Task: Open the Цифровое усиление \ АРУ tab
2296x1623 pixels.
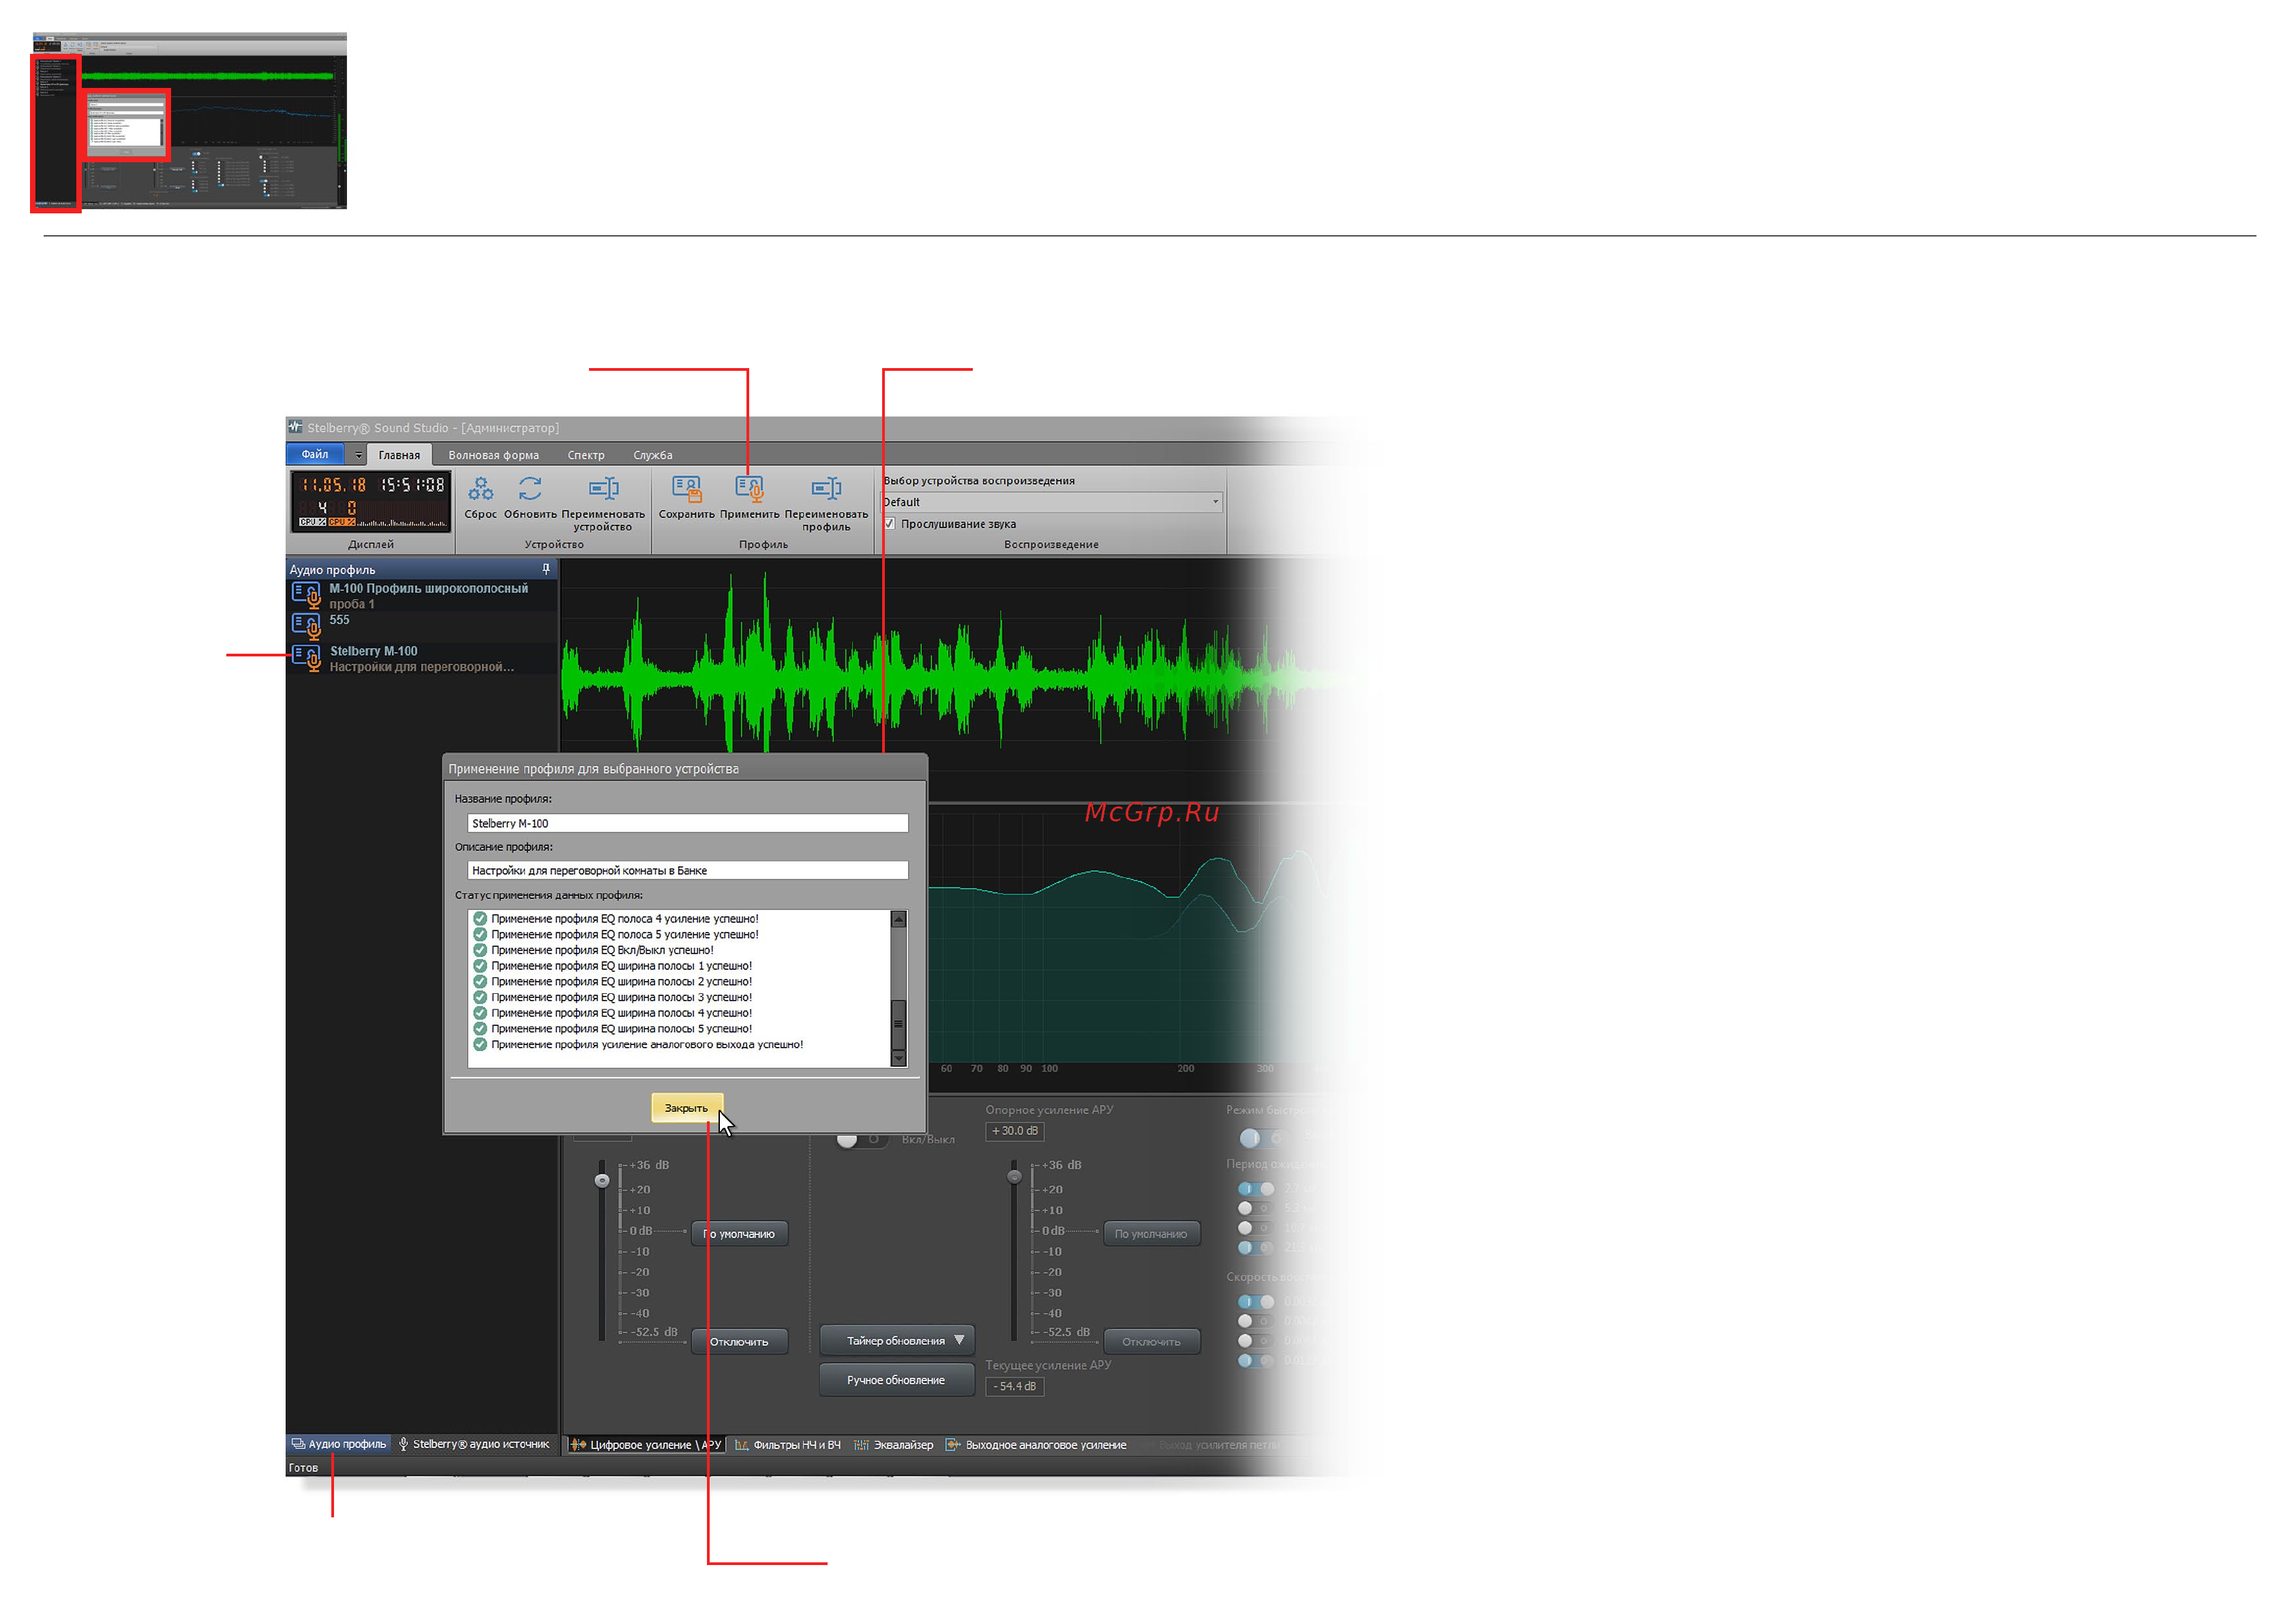Action: (x=646, y=1444)
